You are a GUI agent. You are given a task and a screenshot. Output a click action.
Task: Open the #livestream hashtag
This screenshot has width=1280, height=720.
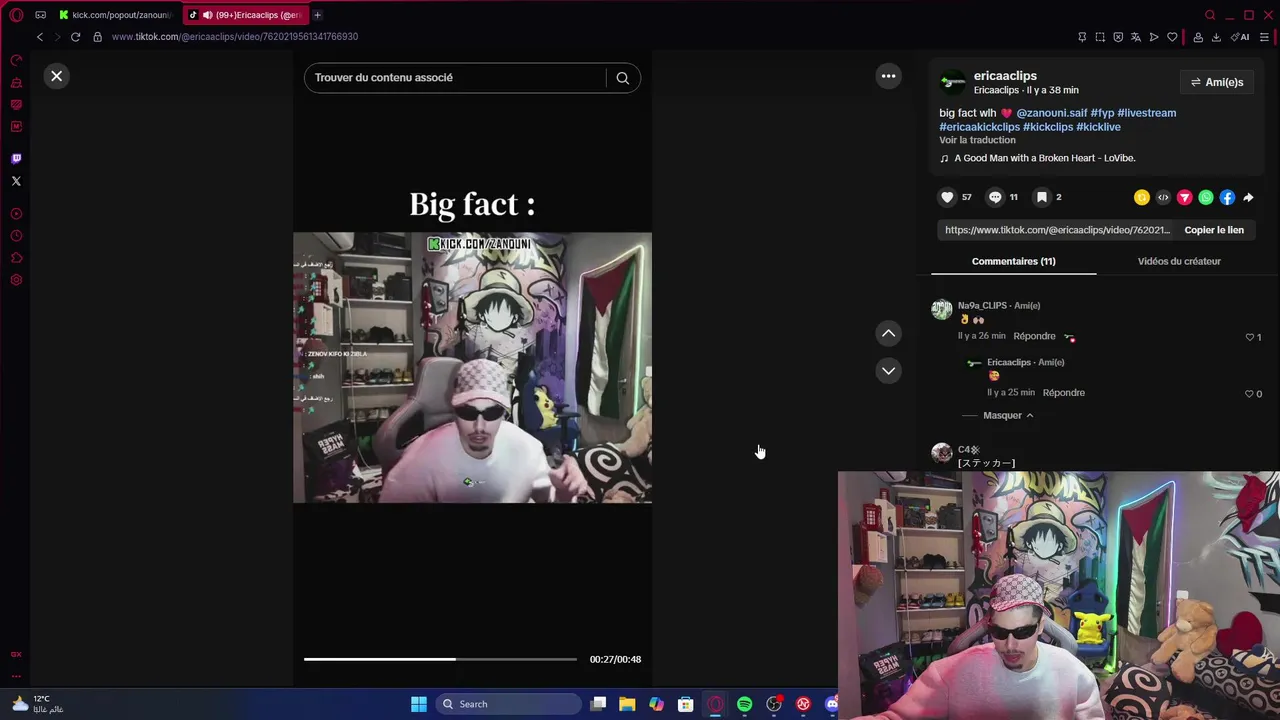point(1146,113)
